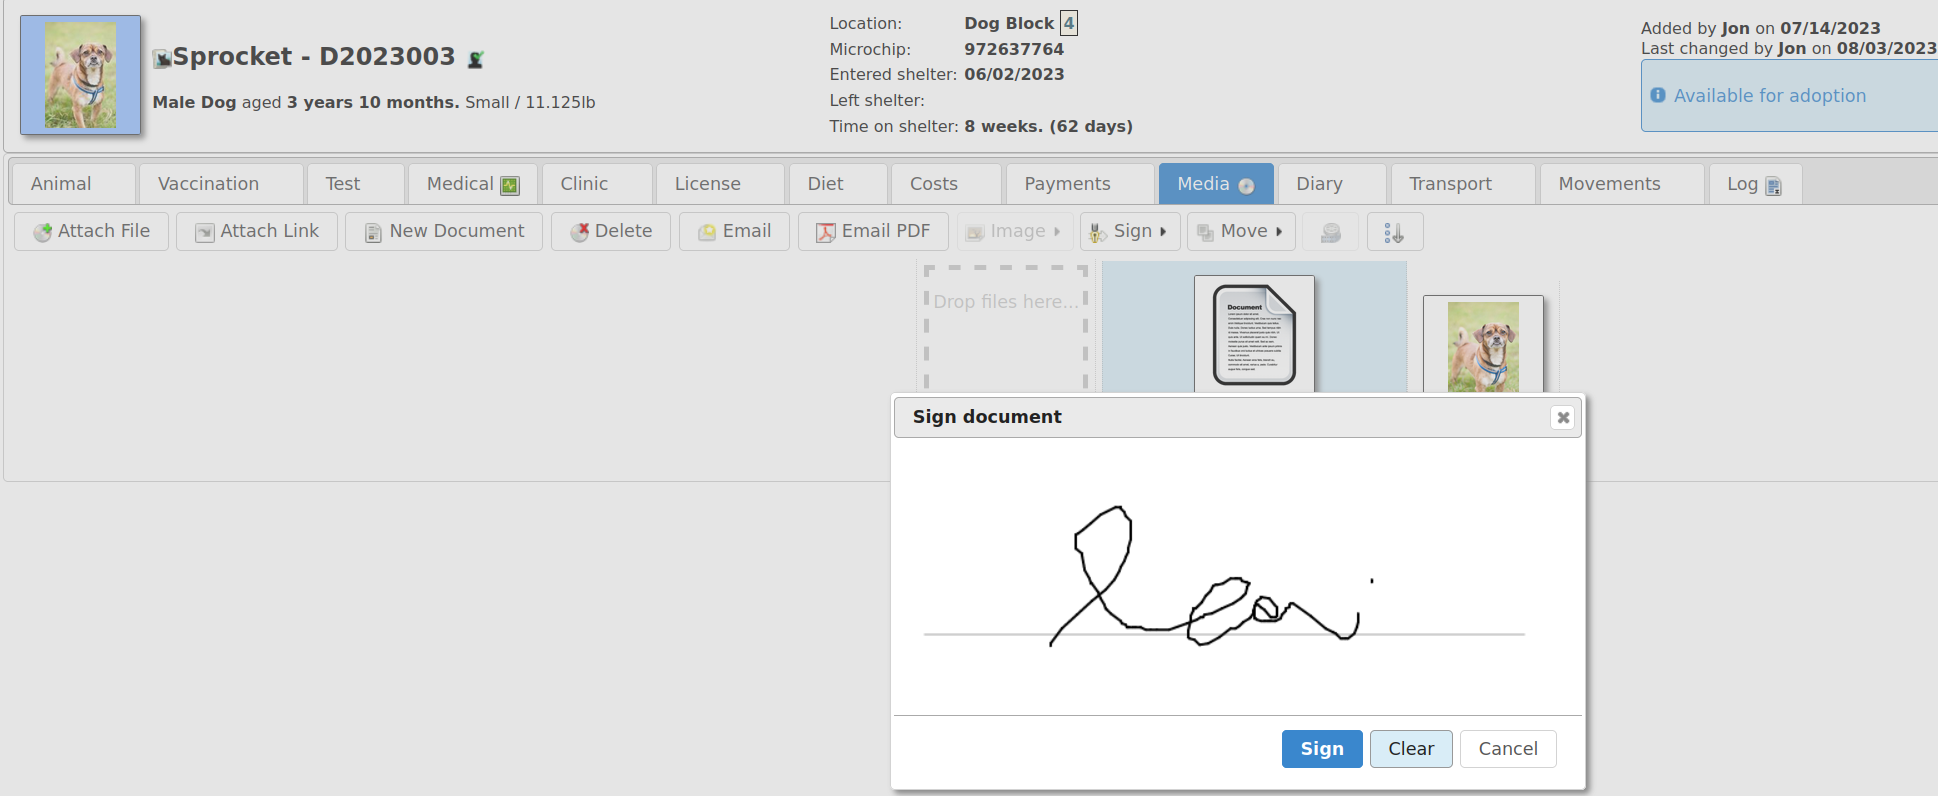This screenshot has height=796, width=1938.
Task: Click the green icon after D2023003
Action: [476, 59]
